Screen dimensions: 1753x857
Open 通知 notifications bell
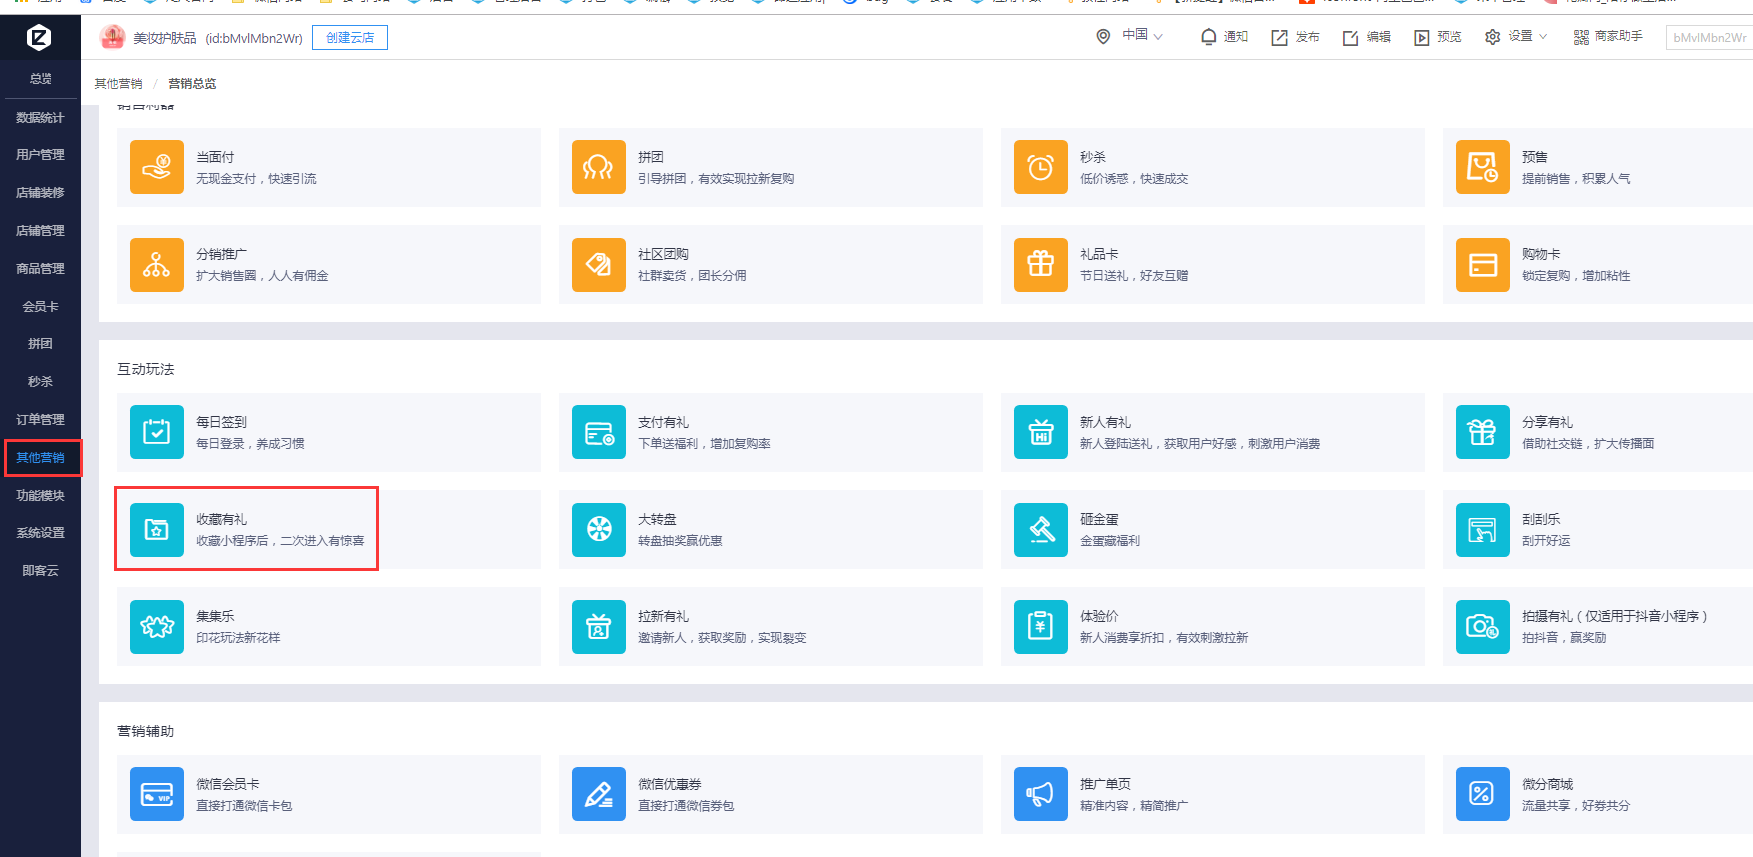[1224, 37]
